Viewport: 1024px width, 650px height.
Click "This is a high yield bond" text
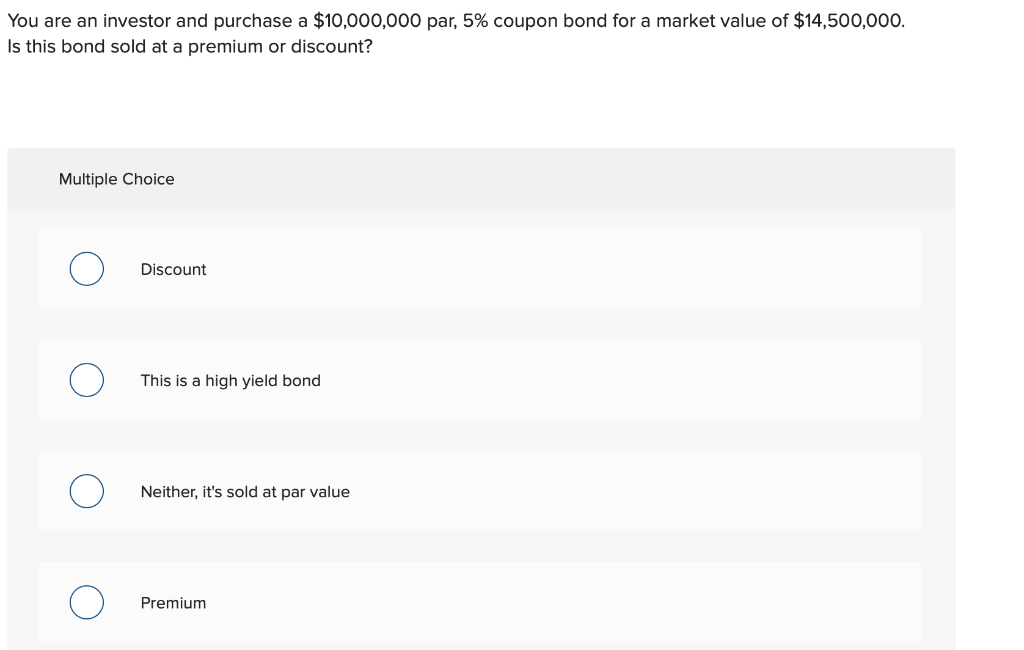pos(230,380)
